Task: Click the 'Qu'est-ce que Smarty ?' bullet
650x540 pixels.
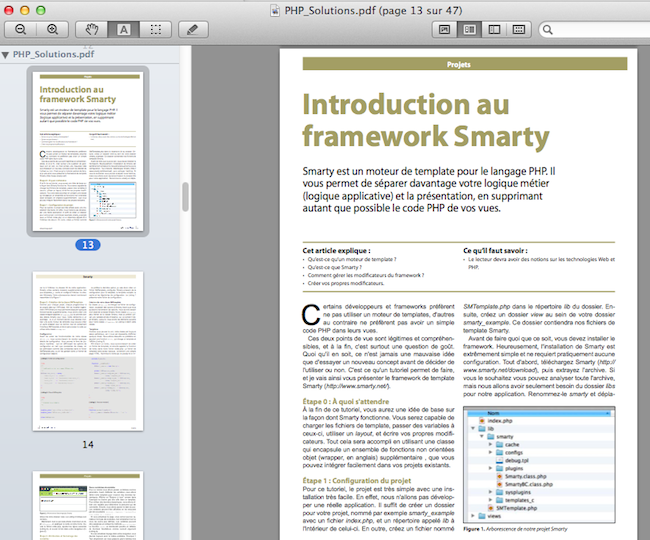Action: click(335, 267)
